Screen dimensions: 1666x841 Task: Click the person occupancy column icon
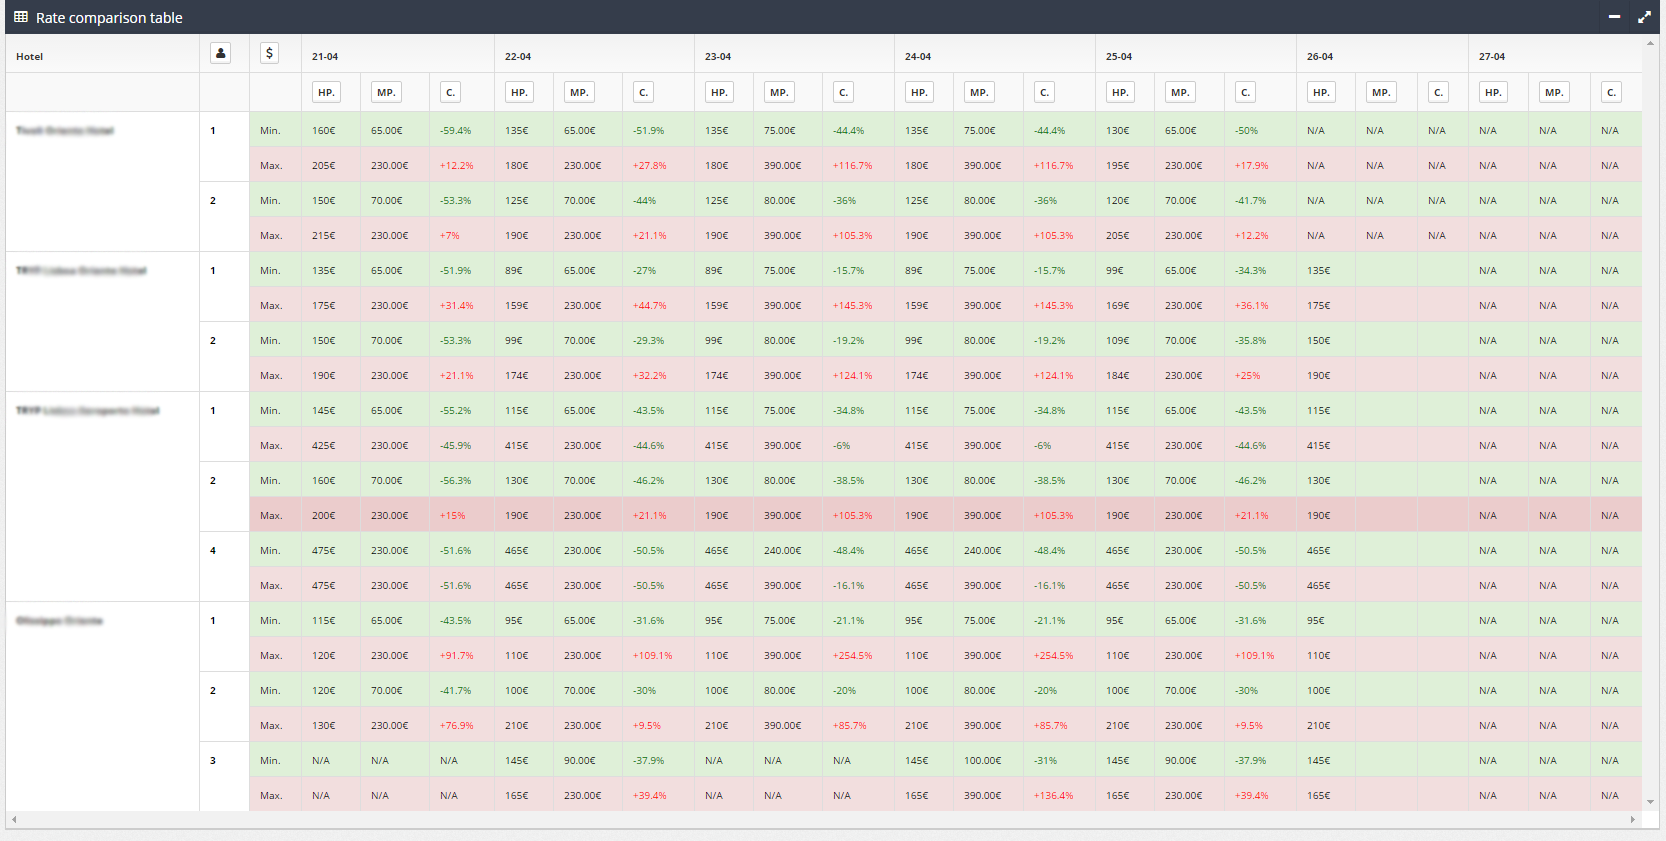click(221, 53)
